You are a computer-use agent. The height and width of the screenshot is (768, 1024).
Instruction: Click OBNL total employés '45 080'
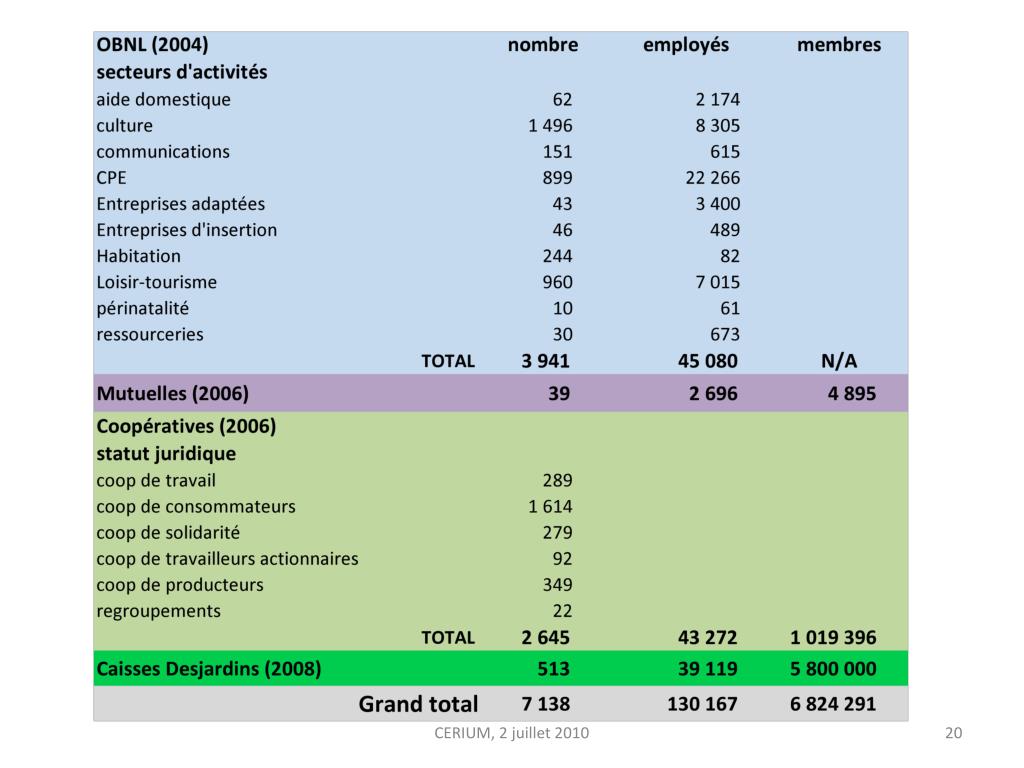[x=707, y=361]
